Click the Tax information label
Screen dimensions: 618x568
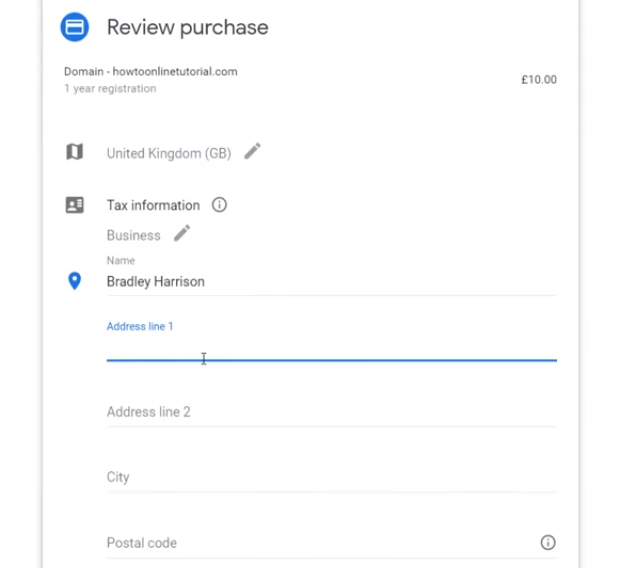coord(153,205)
